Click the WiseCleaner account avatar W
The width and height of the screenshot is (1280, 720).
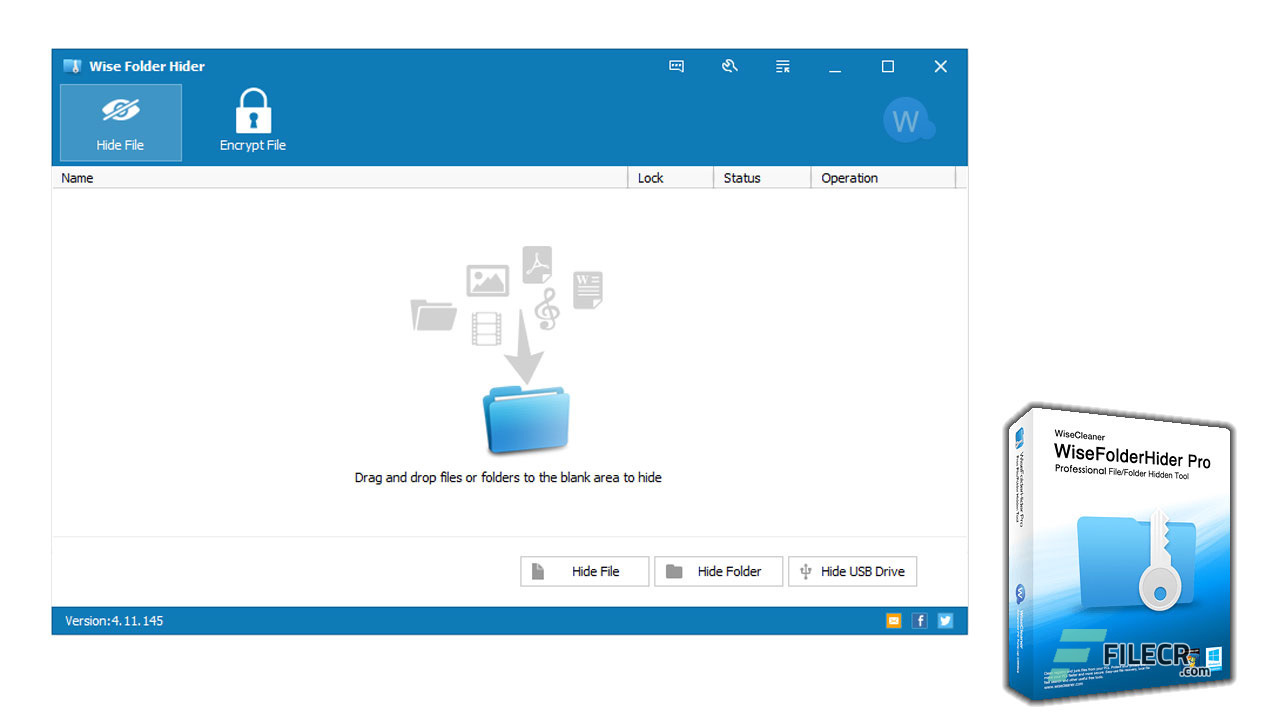[x=908, y=119]
